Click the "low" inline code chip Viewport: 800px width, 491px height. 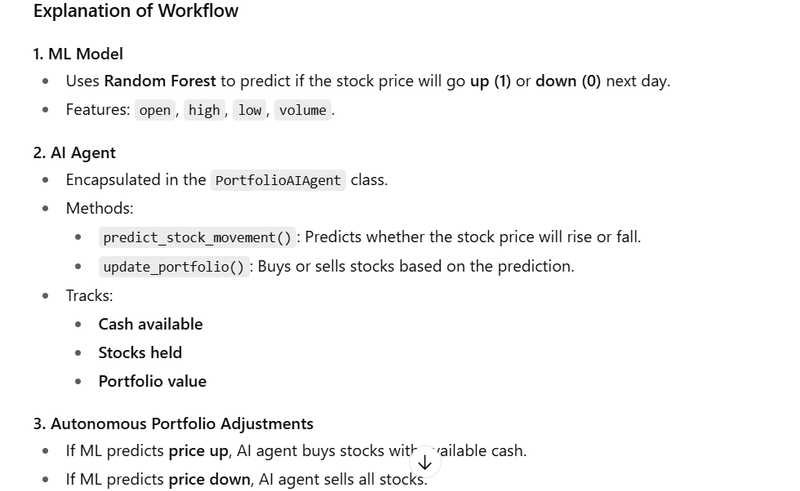250,110
